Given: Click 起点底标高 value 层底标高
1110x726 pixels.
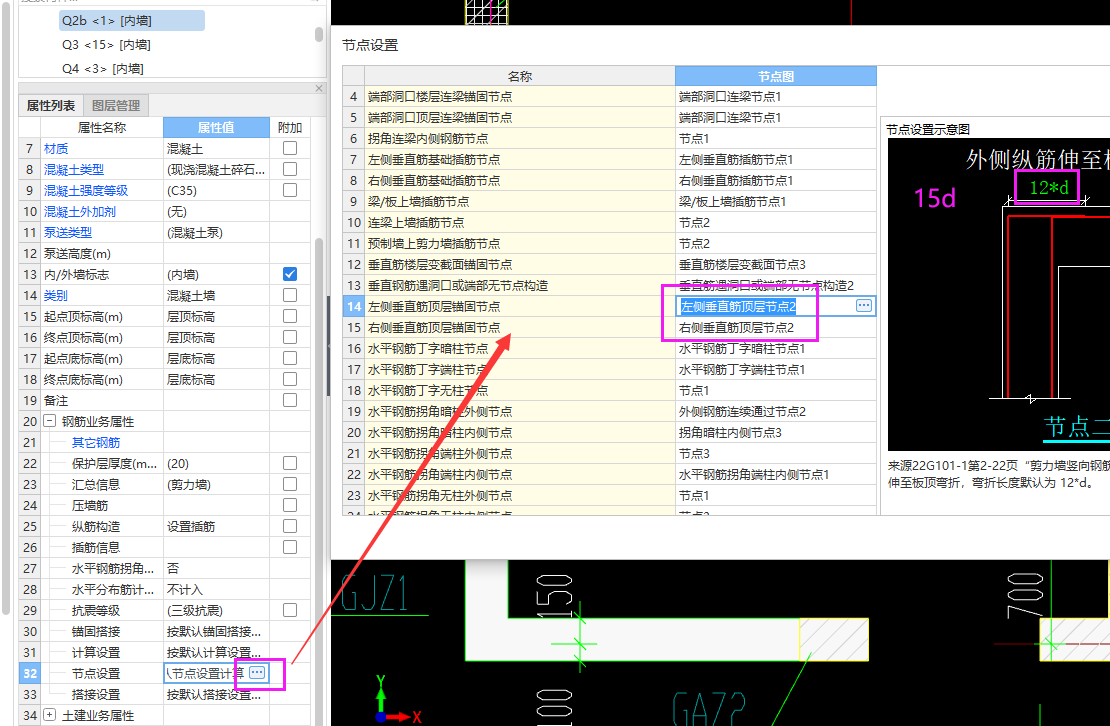Looking at the screenshot, I should [217, 358].
